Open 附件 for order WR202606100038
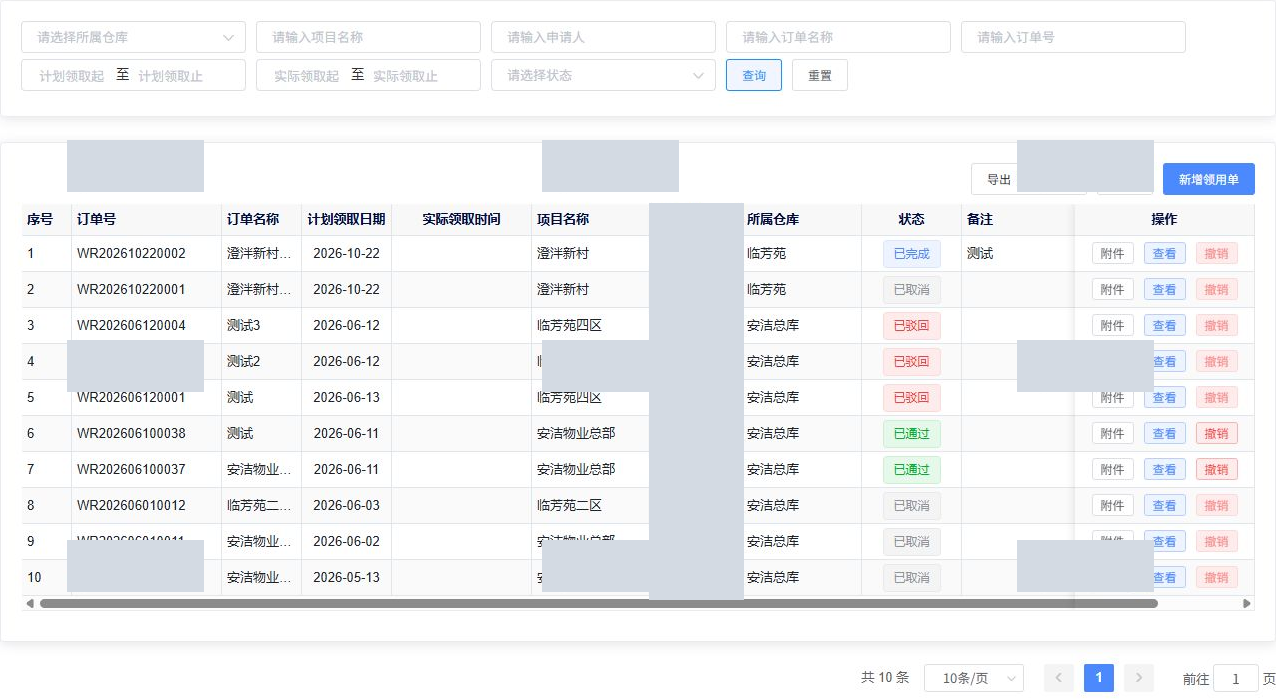Viewport: 1276px width, 700px height. (1113, 434)
